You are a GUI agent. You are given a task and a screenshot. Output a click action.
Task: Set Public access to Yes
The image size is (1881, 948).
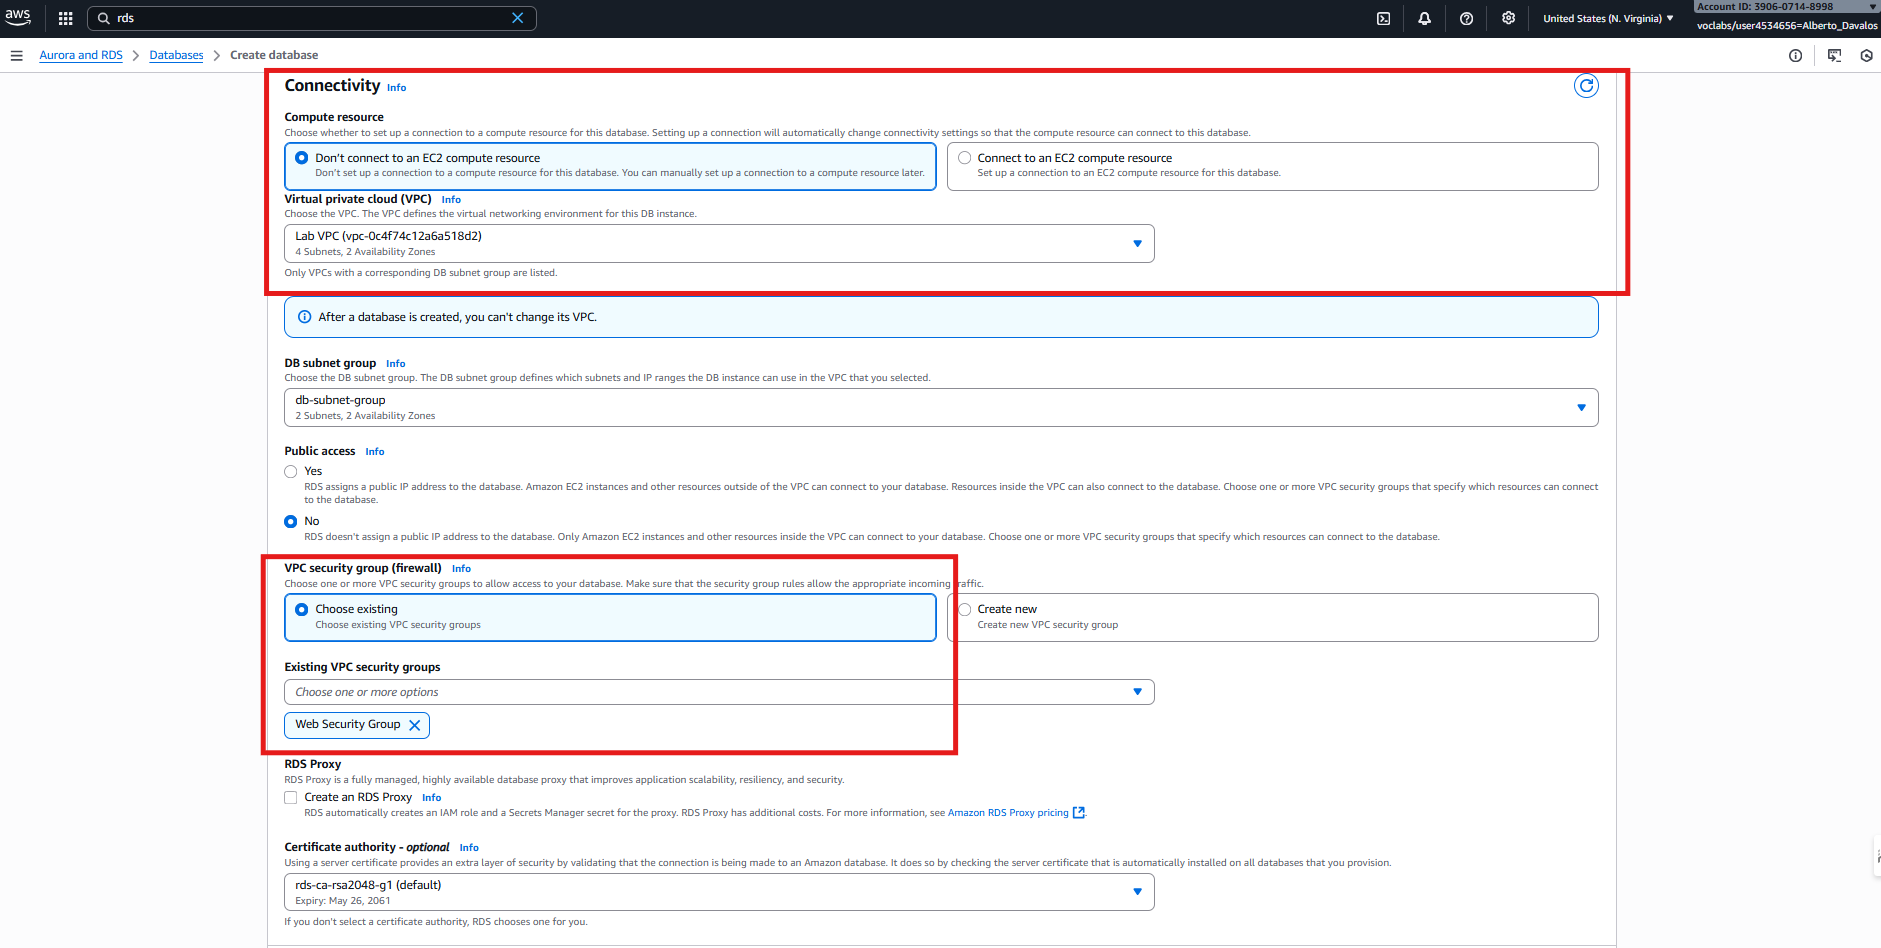(x=291, y=472)
